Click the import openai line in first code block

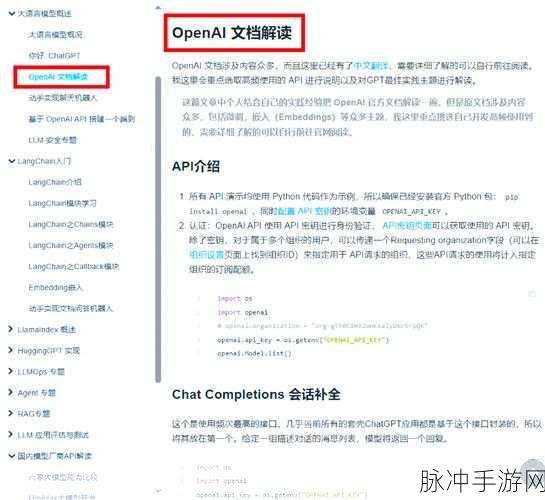point(243,312)
